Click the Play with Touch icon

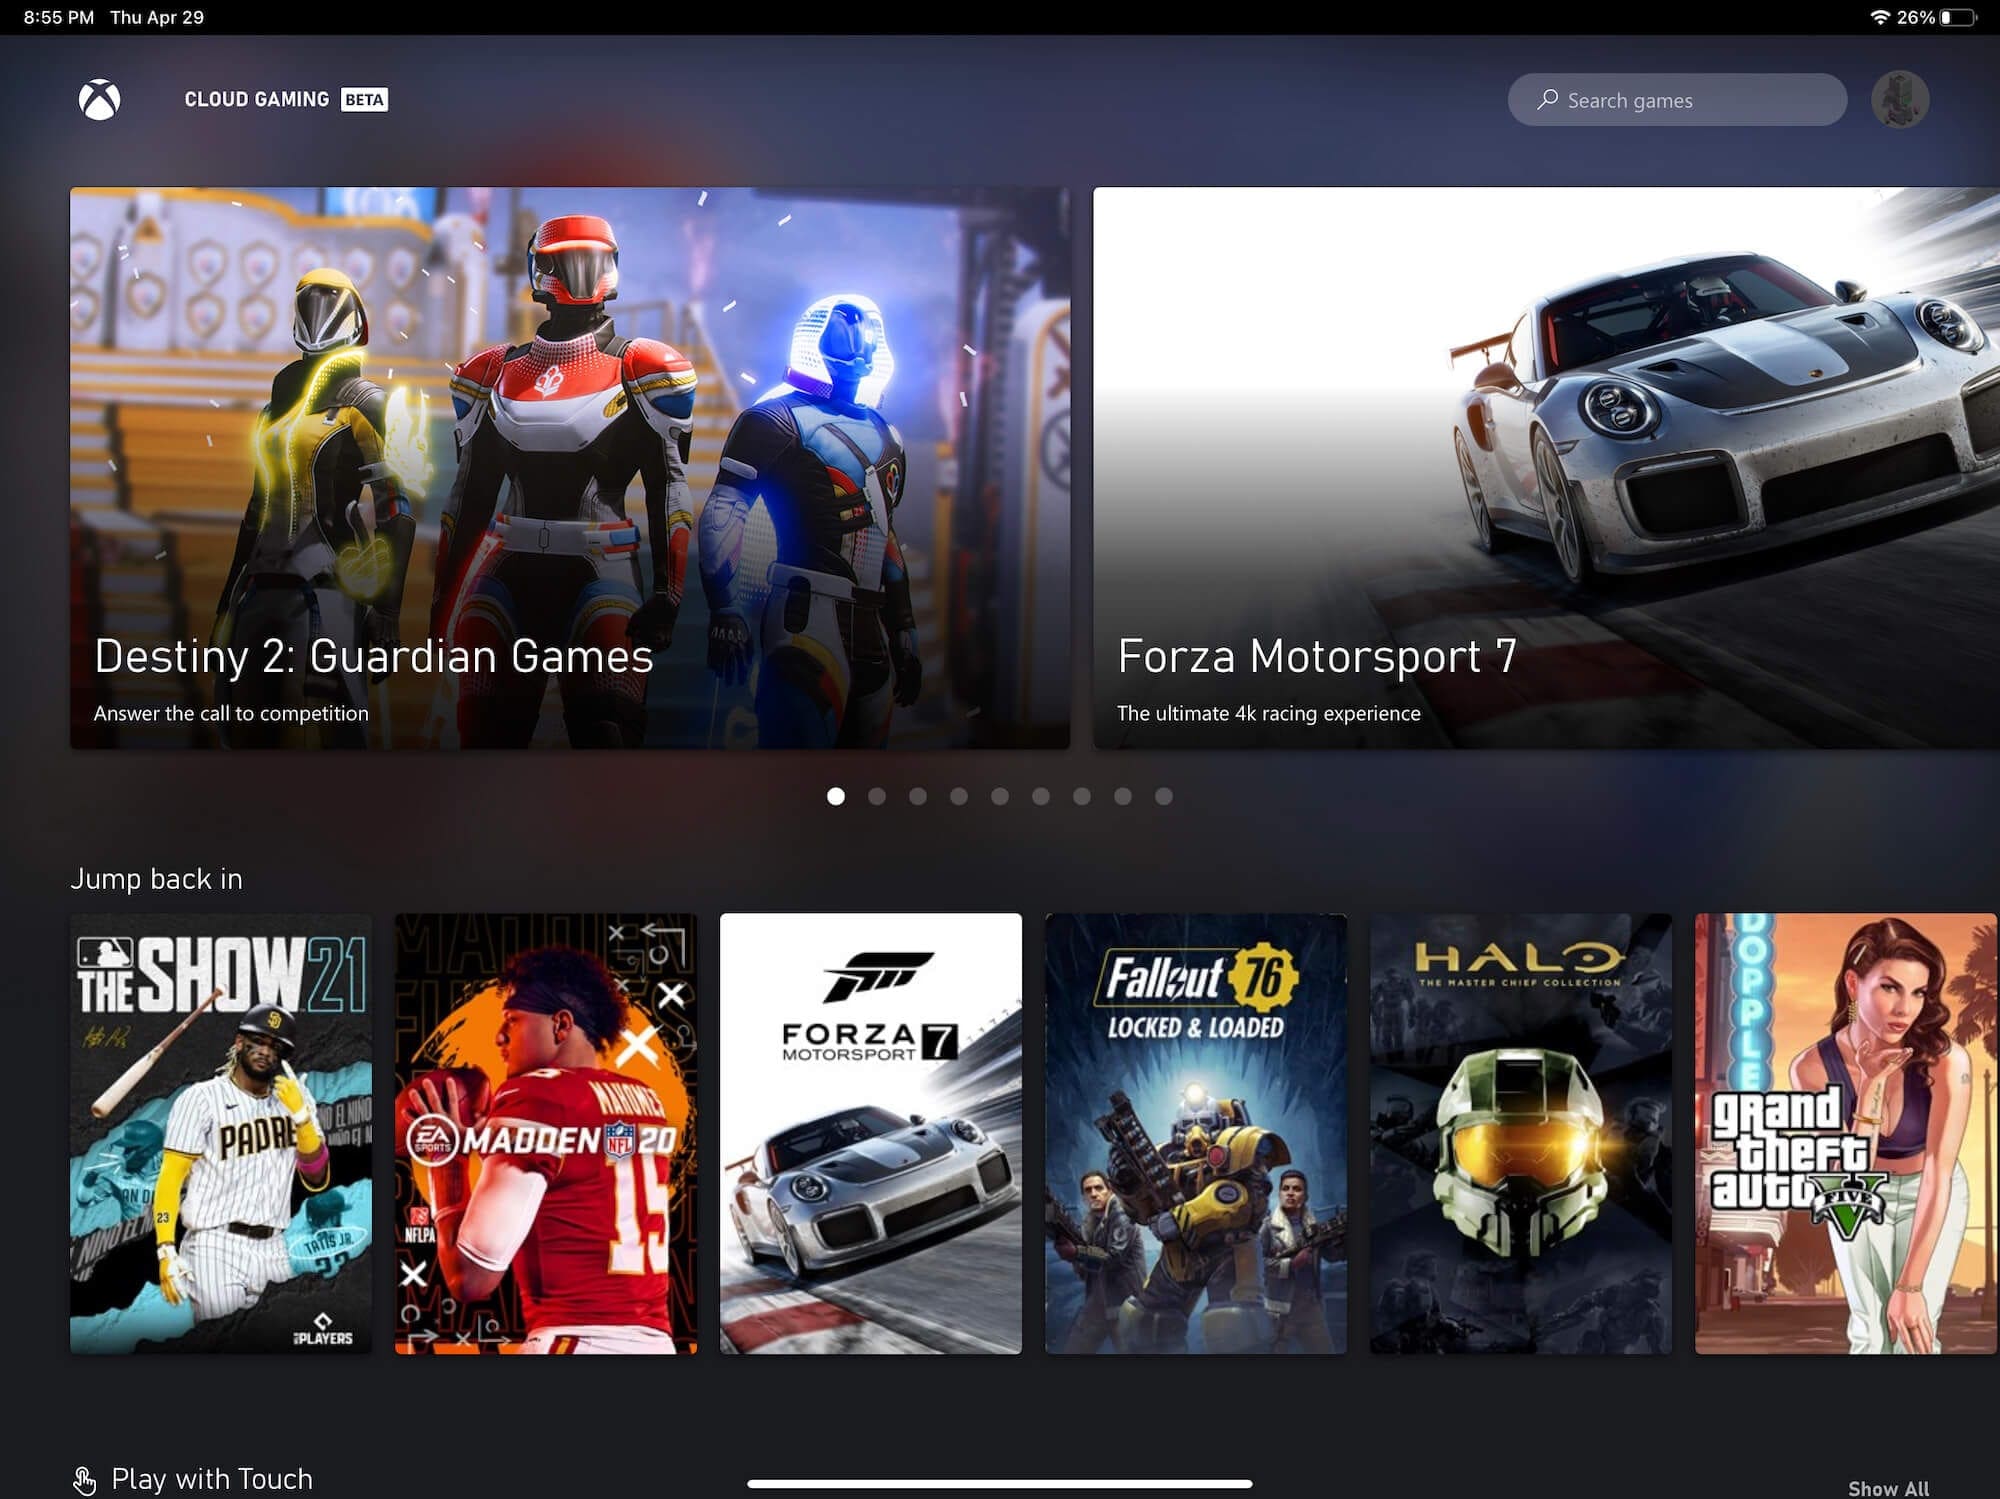pyautogui.click(x=82, y=1475)
